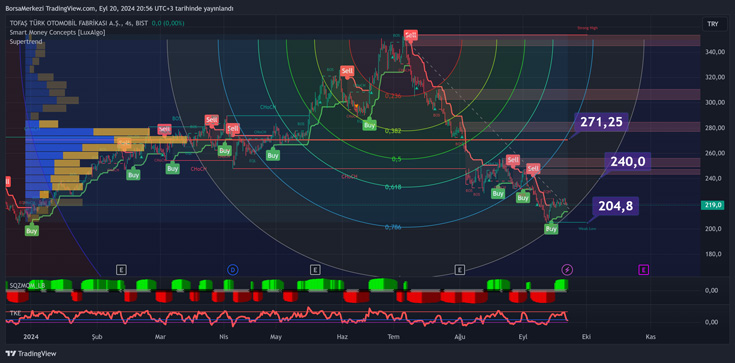Image resolution: width=735 pixels, height=363 pixels.
Task: Click the Eyl month label on time axis
Action: pyautogui.click(x=523, y=337)
